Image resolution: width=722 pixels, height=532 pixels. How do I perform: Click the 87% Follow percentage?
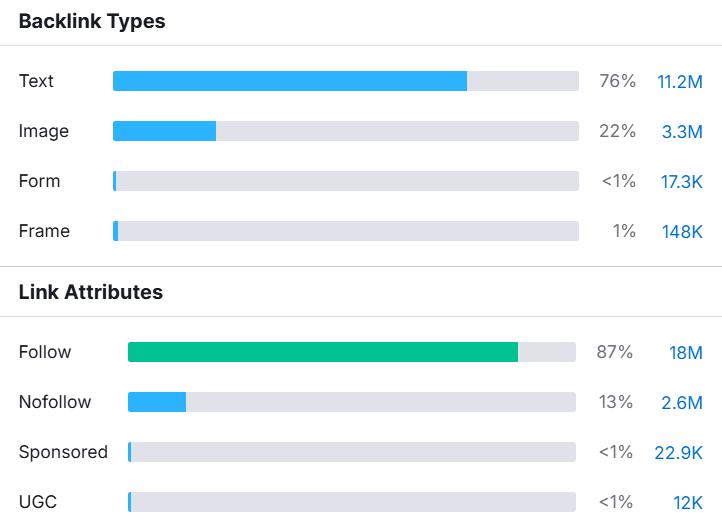(x=615, y=352)
